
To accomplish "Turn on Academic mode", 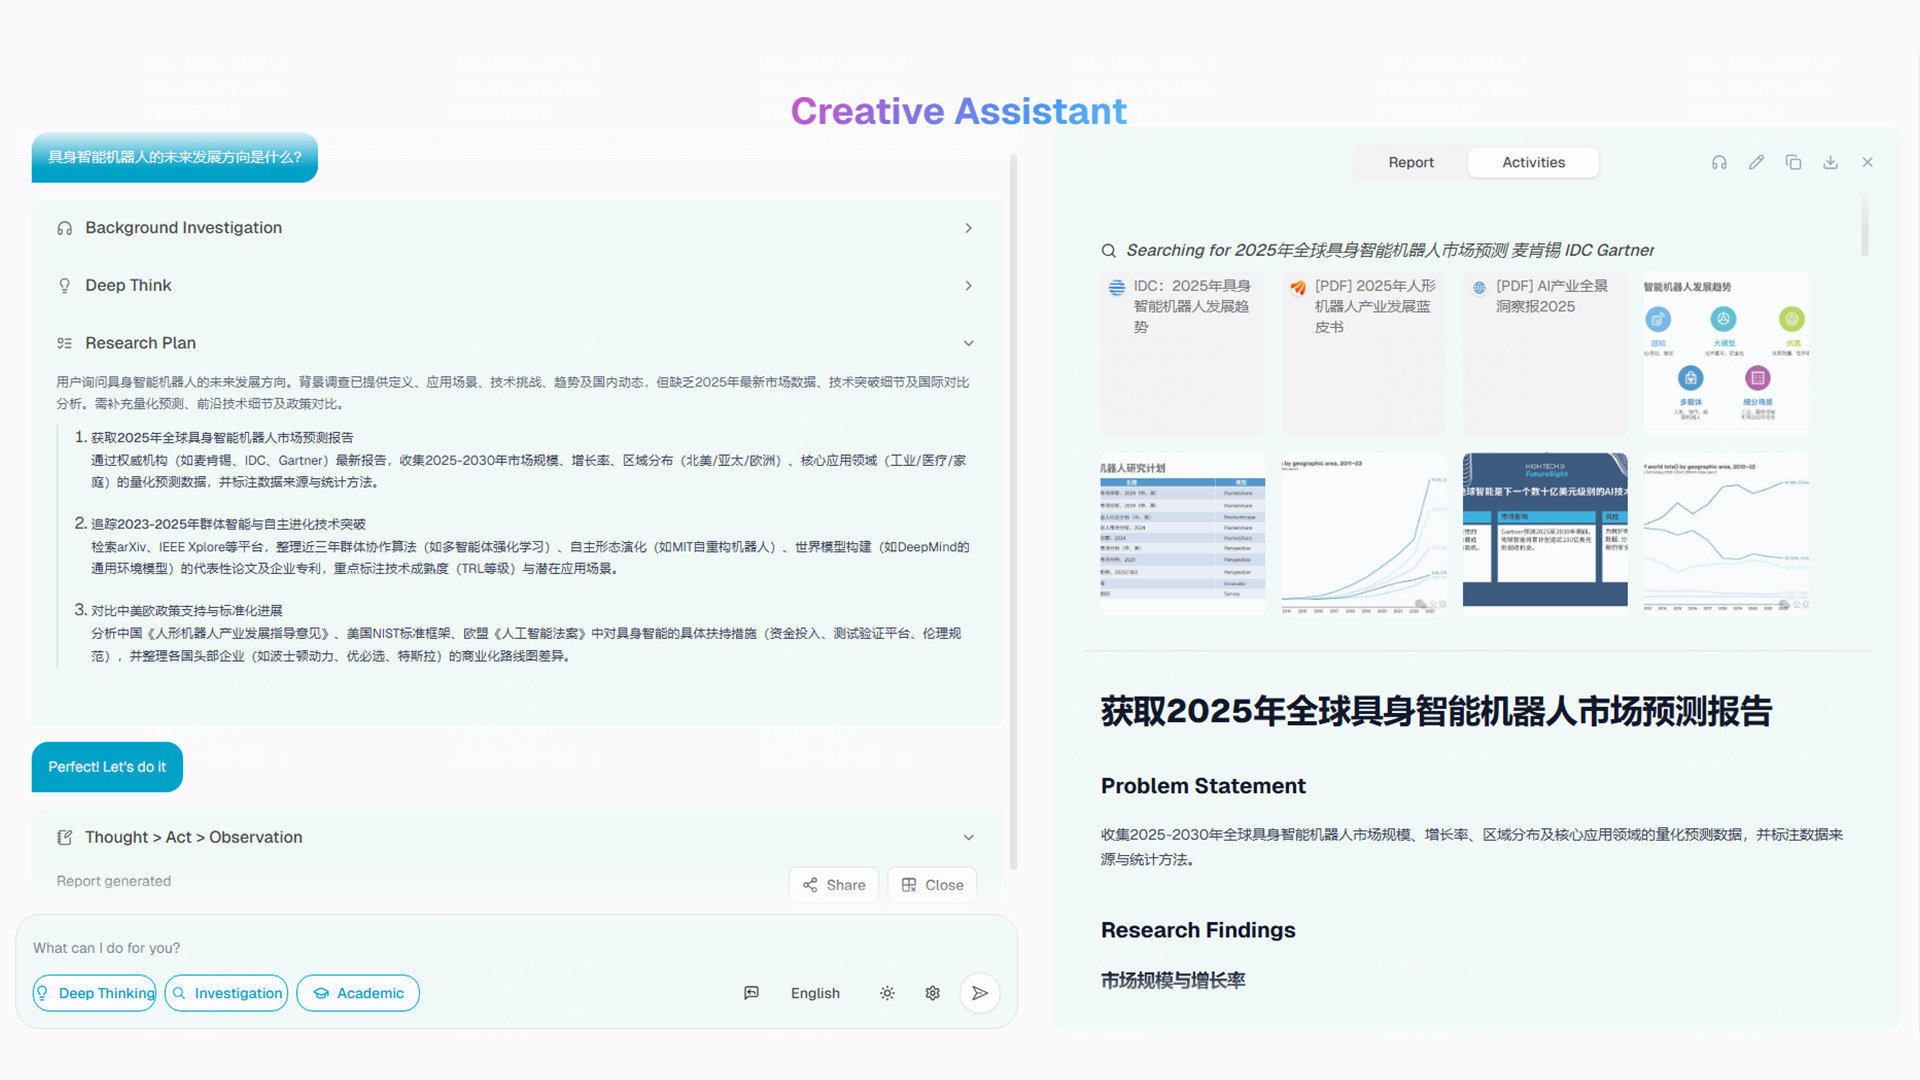I will (x=357, y=993).
